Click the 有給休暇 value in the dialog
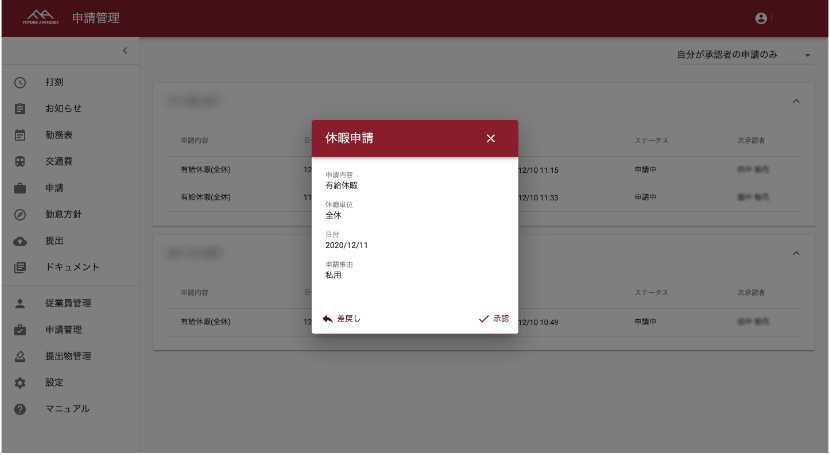 click(341, 186)
